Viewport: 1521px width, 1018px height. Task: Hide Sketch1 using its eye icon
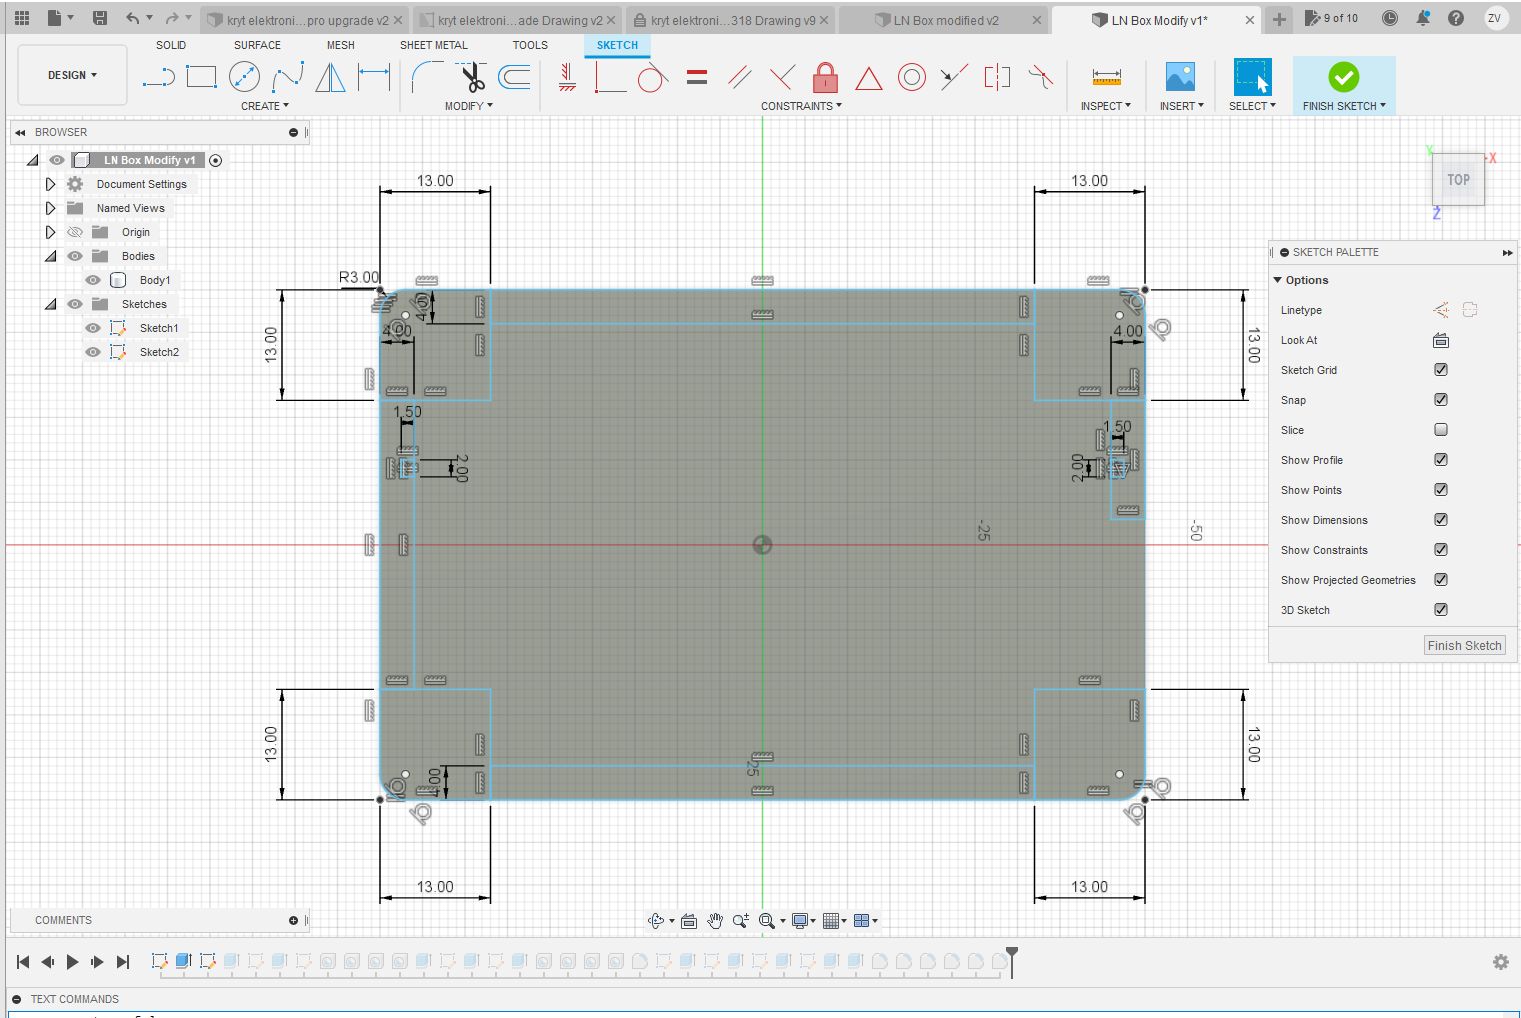coord(93,328)
